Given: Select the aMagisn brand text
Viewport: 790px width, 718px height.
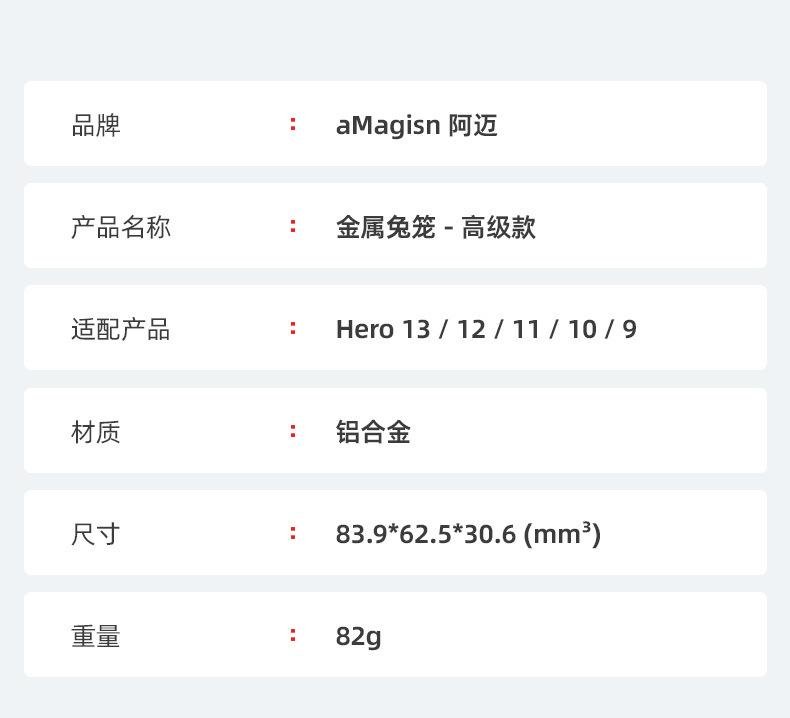Looking at the screenshot, I should click(387, 126).
